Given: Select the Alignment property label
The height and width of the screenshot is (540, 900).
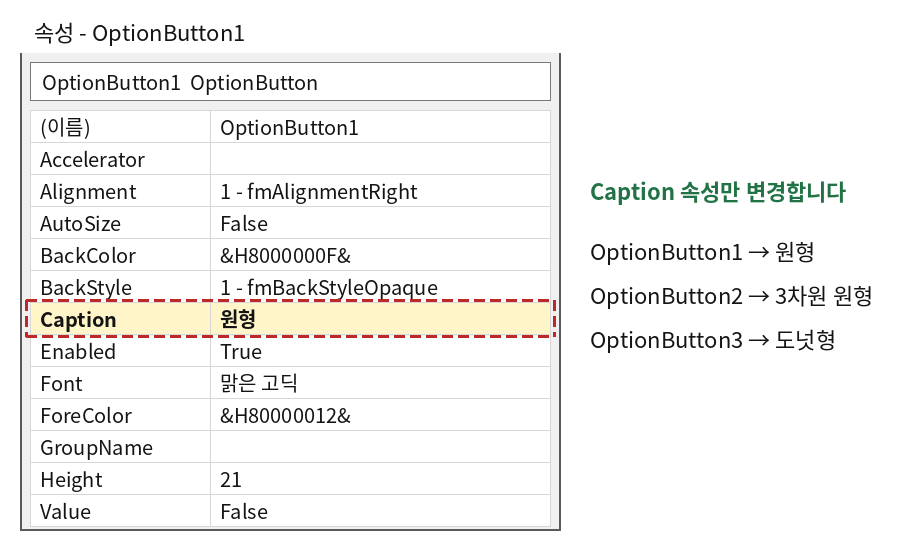Looking at the screenshot, I should [121, 191].
